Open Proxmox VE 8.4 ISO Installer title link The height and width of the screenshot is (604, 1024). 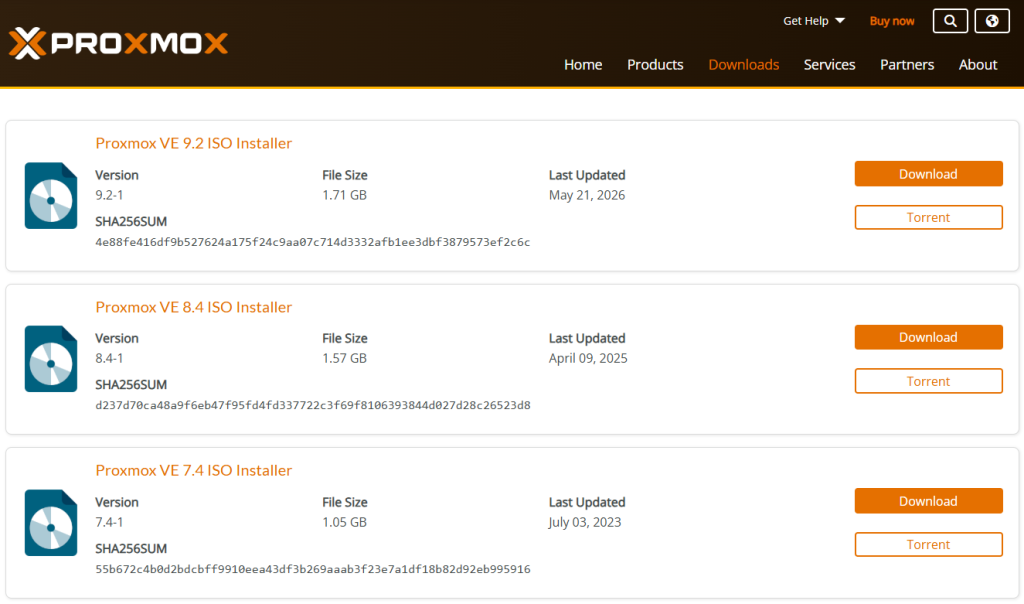193,307
